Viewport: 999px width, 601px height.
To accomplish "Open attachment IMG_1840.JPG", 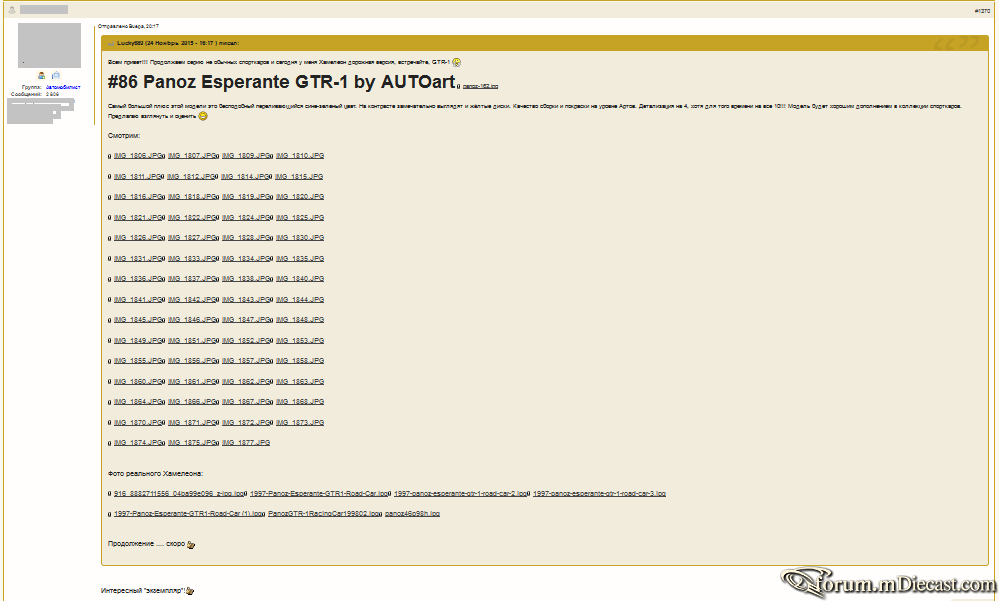I will pos(300,279).
